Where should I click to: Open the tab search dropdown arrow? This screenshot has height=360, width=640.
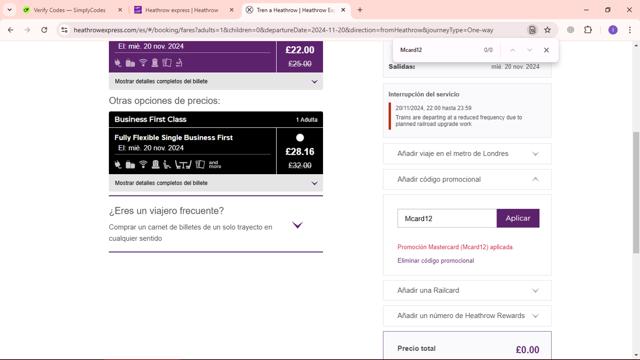coord(9,10)
